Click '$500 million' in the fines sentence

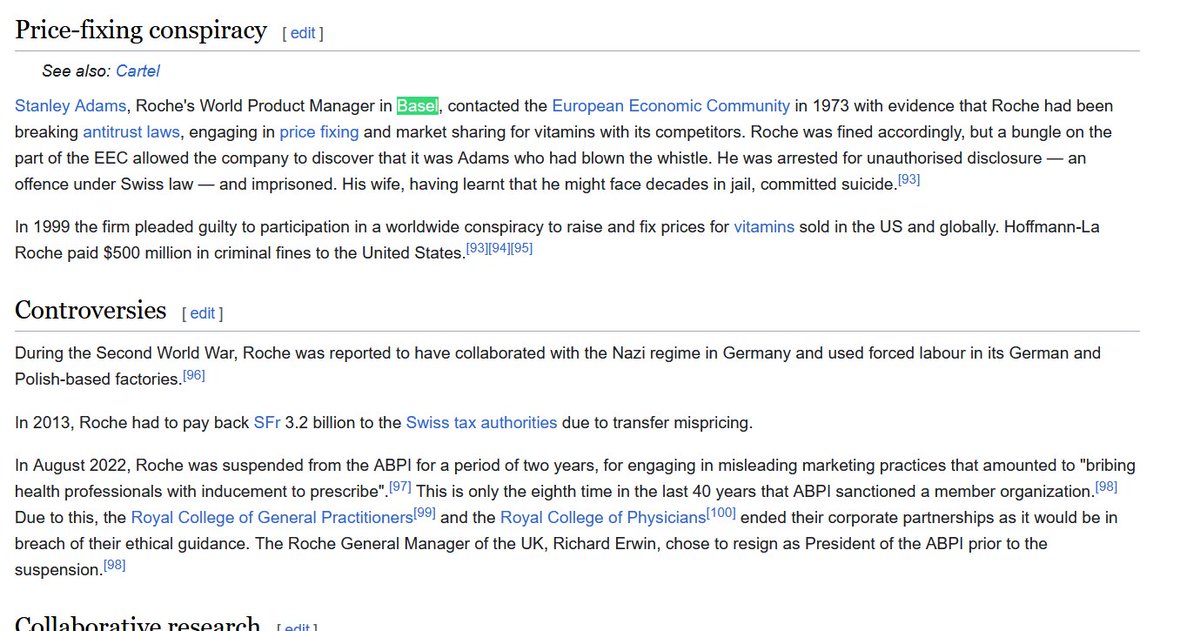pyautogui.click(x=147, y=253)
